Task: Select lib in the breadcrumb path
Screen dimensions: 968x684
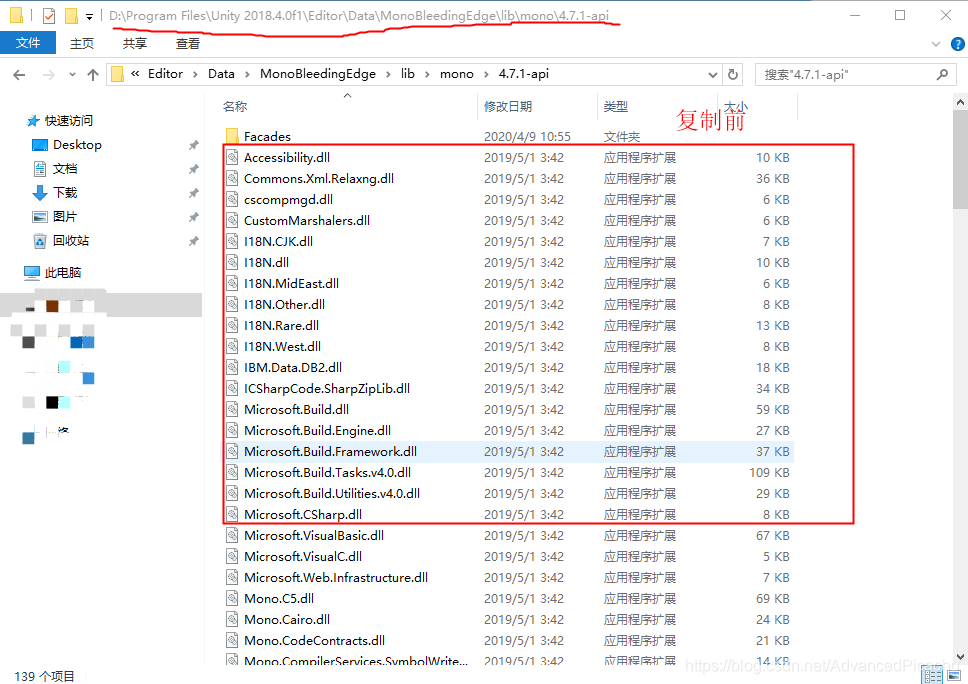Action: click(407, 74)
